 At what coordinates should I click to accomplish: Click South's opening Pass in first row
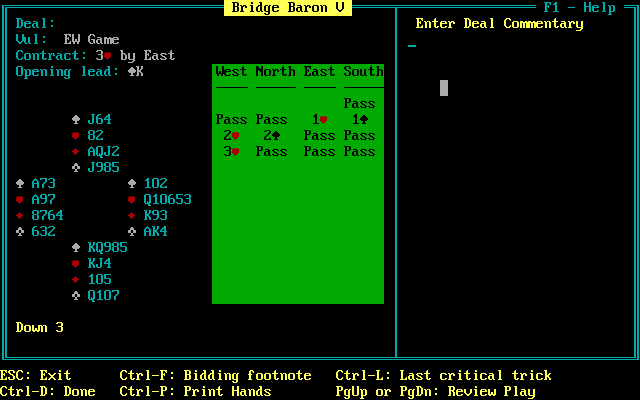point(359,104)
